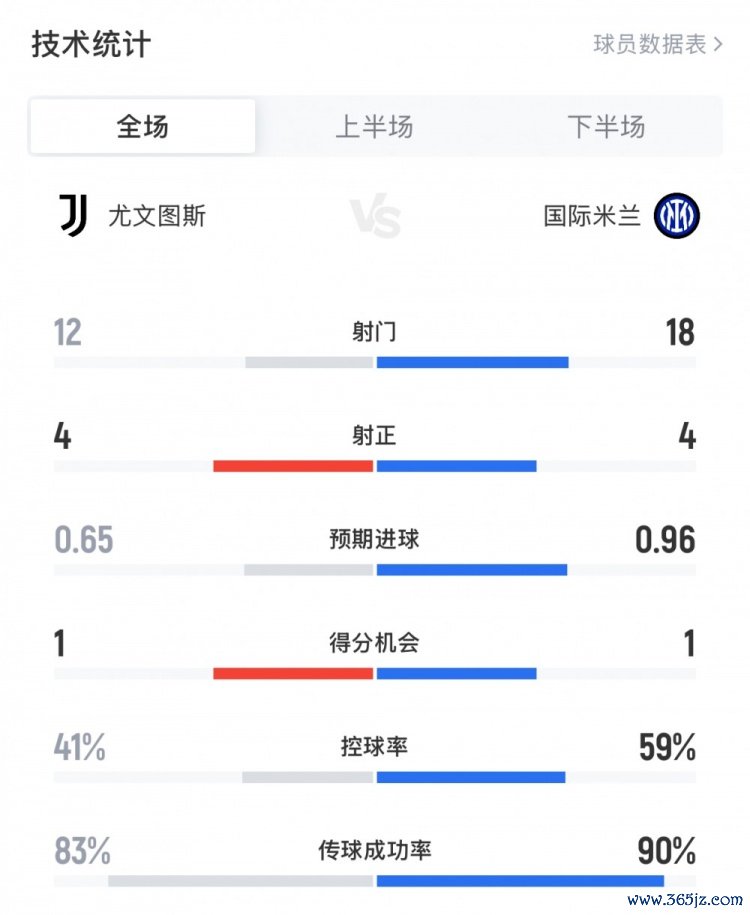Select the 全场 tab

click(x=142, y=126)
